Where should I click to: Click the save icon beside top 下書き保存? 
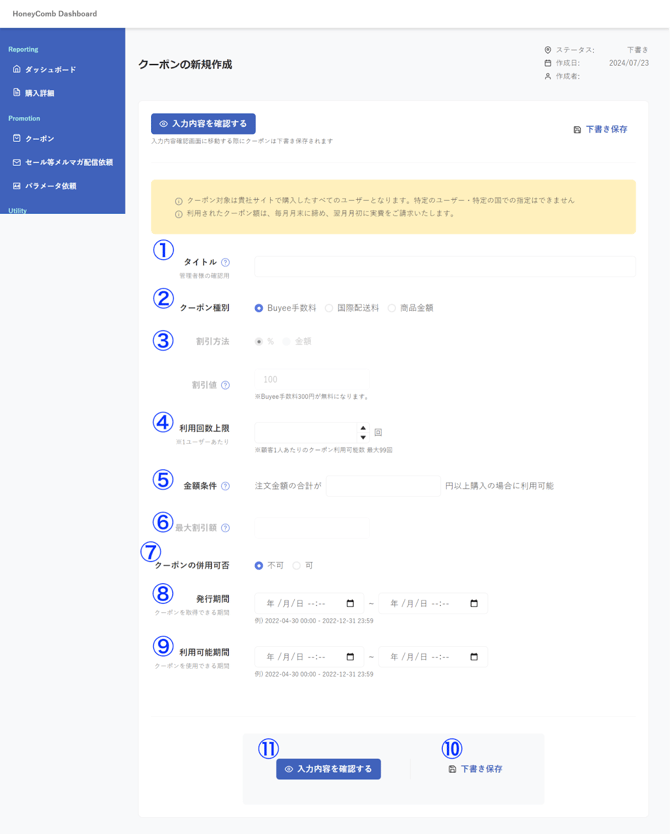[x=577, y=130]
